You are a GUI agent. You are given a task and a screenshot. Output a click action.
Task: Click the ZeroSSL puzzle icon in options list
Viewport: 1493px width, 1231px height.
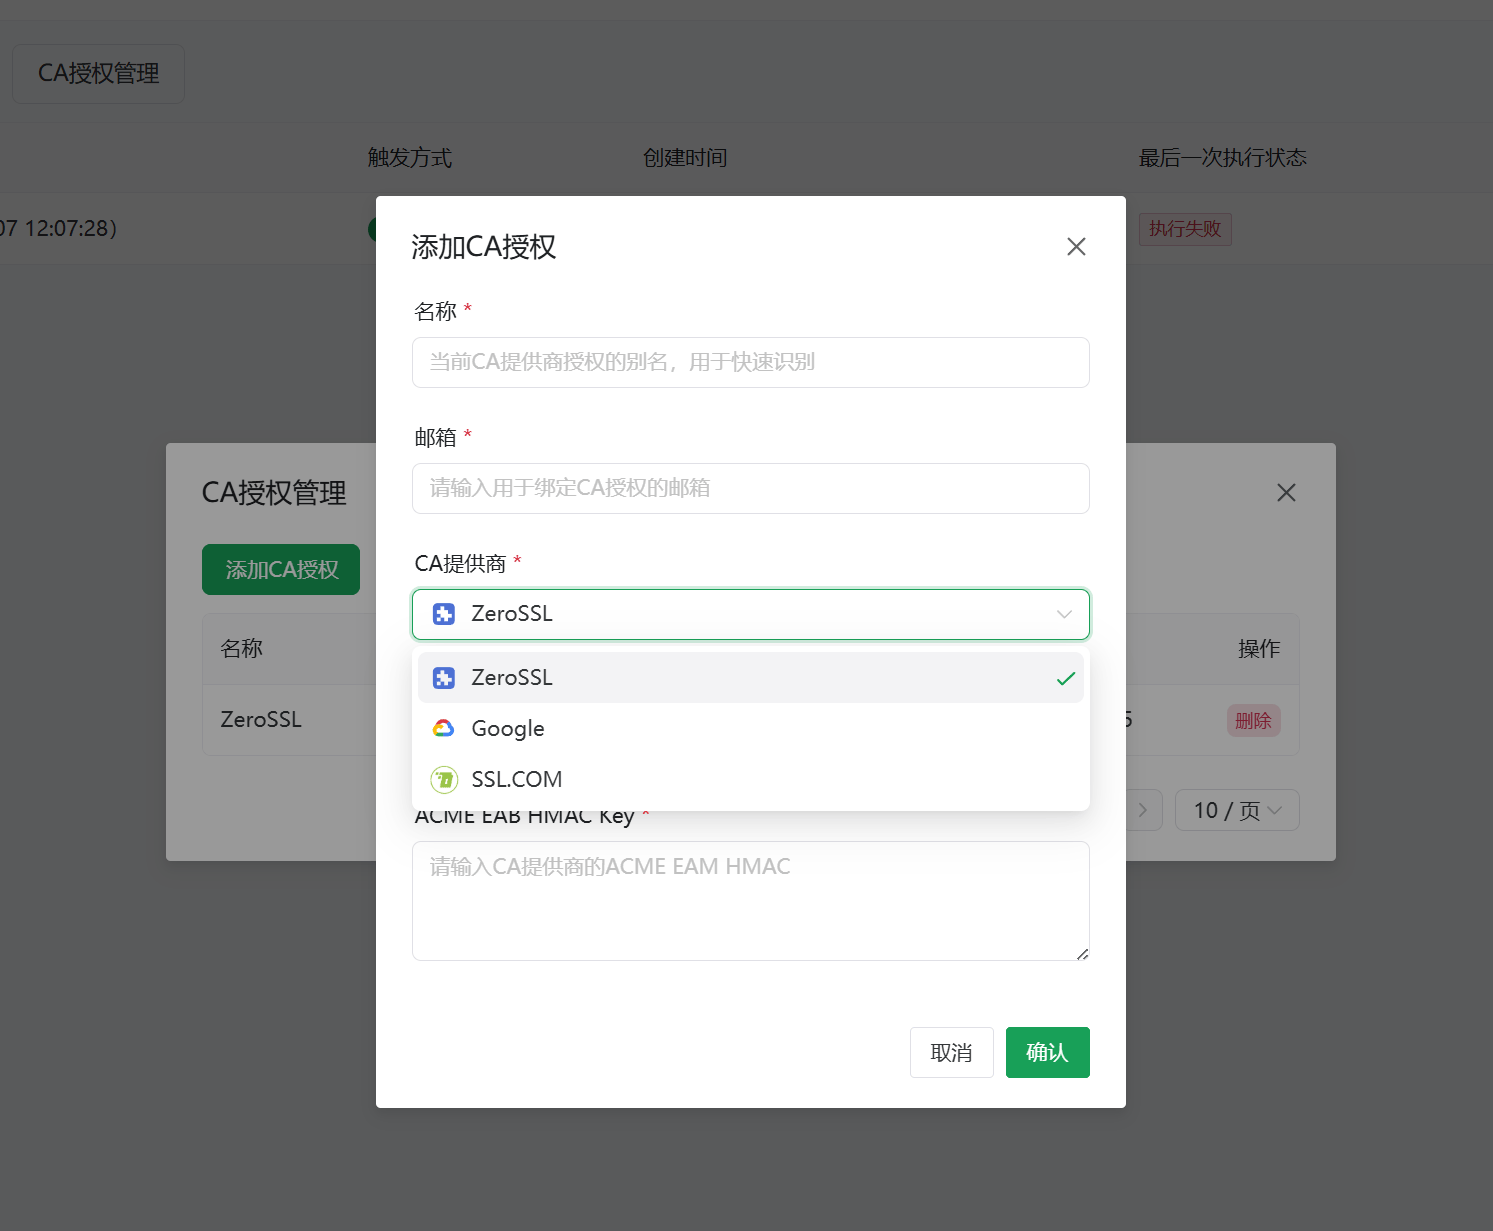[443, 677]
